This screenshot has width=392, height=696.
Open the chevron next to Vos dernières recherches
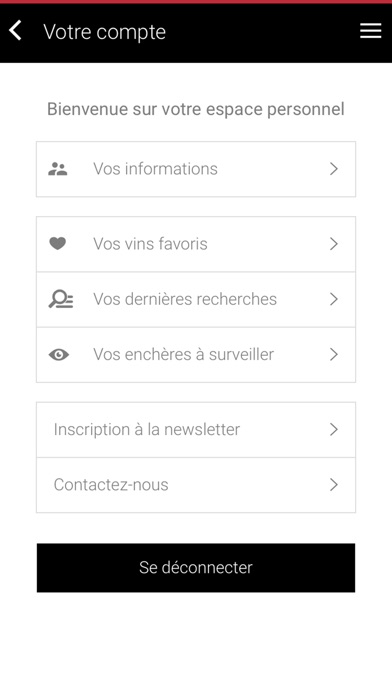[334, 299]
